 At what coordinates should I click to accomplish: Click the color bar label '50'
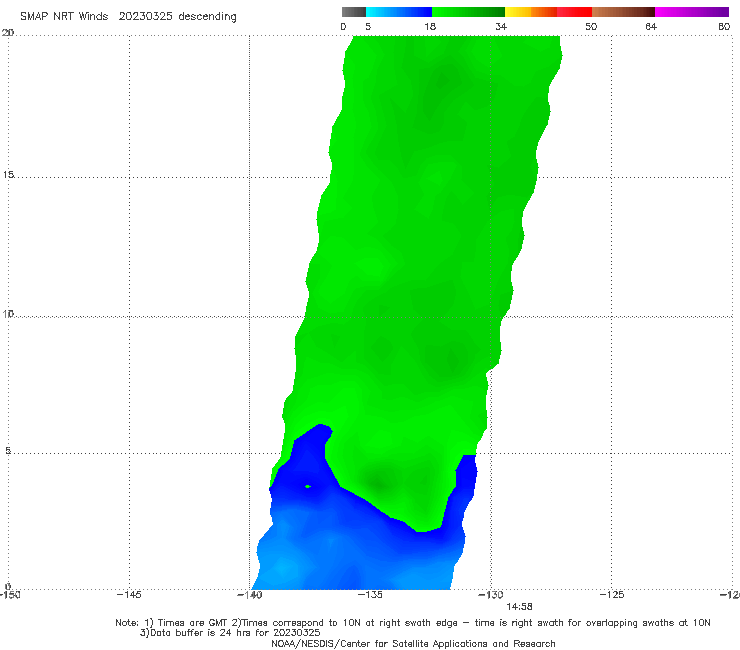(x=591, y=26)
